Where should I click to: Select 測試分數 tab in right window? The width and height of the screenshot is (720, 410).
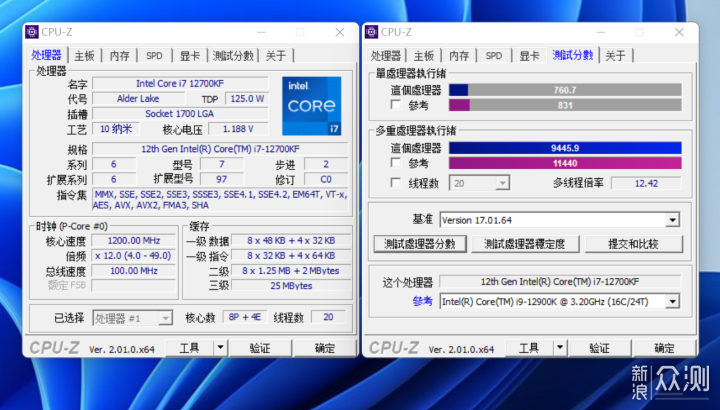tap(573, 55)
